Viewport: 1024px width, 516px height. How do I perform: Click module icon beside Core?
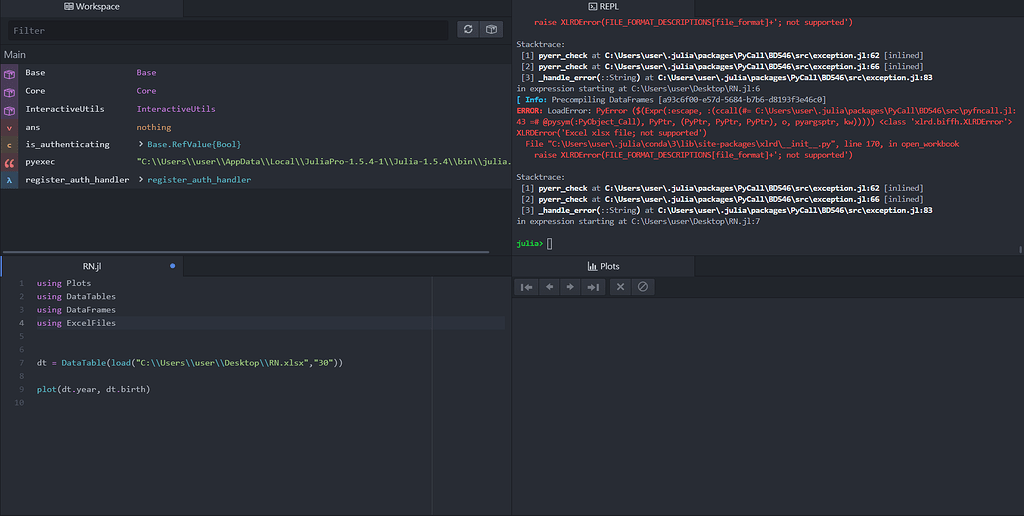pyautogui.click(x=9, y=92)
